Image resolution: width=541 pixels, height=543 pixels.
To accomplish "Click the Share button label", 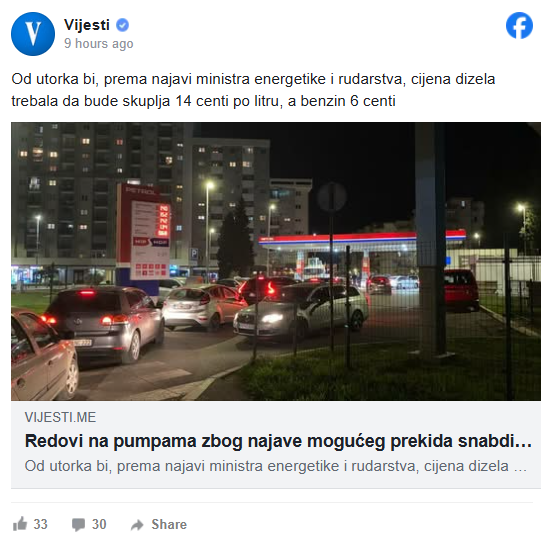I will [169, 524].
